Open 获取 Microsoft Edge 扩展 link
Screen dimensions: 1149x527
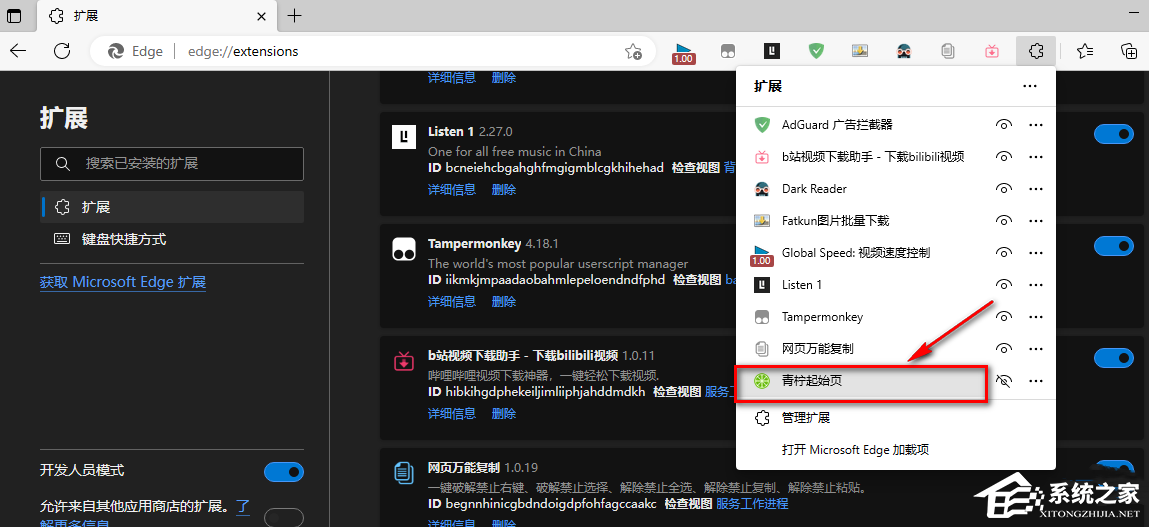123,282
